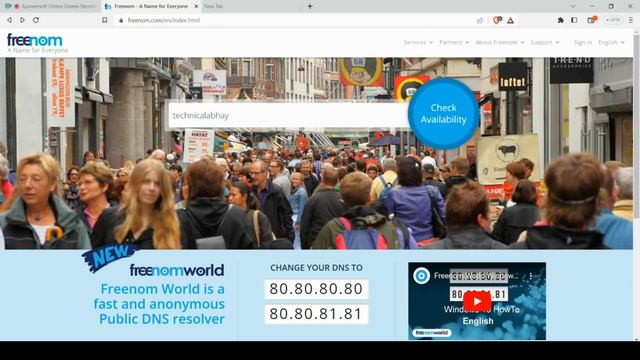
Task: Go forward to the next page
Action: 22,20
